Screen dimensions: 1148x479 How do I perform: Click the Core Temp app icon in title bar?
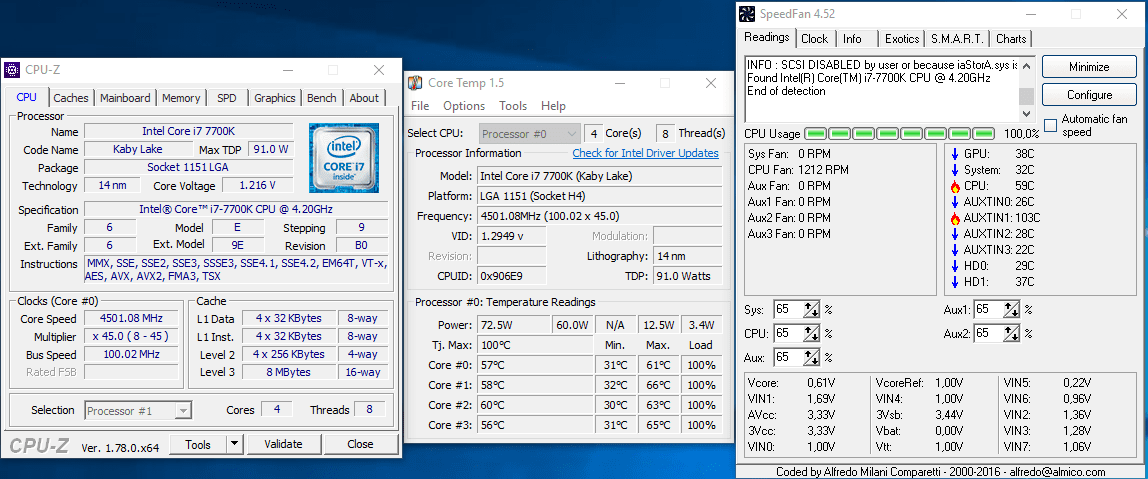(414, 83)
